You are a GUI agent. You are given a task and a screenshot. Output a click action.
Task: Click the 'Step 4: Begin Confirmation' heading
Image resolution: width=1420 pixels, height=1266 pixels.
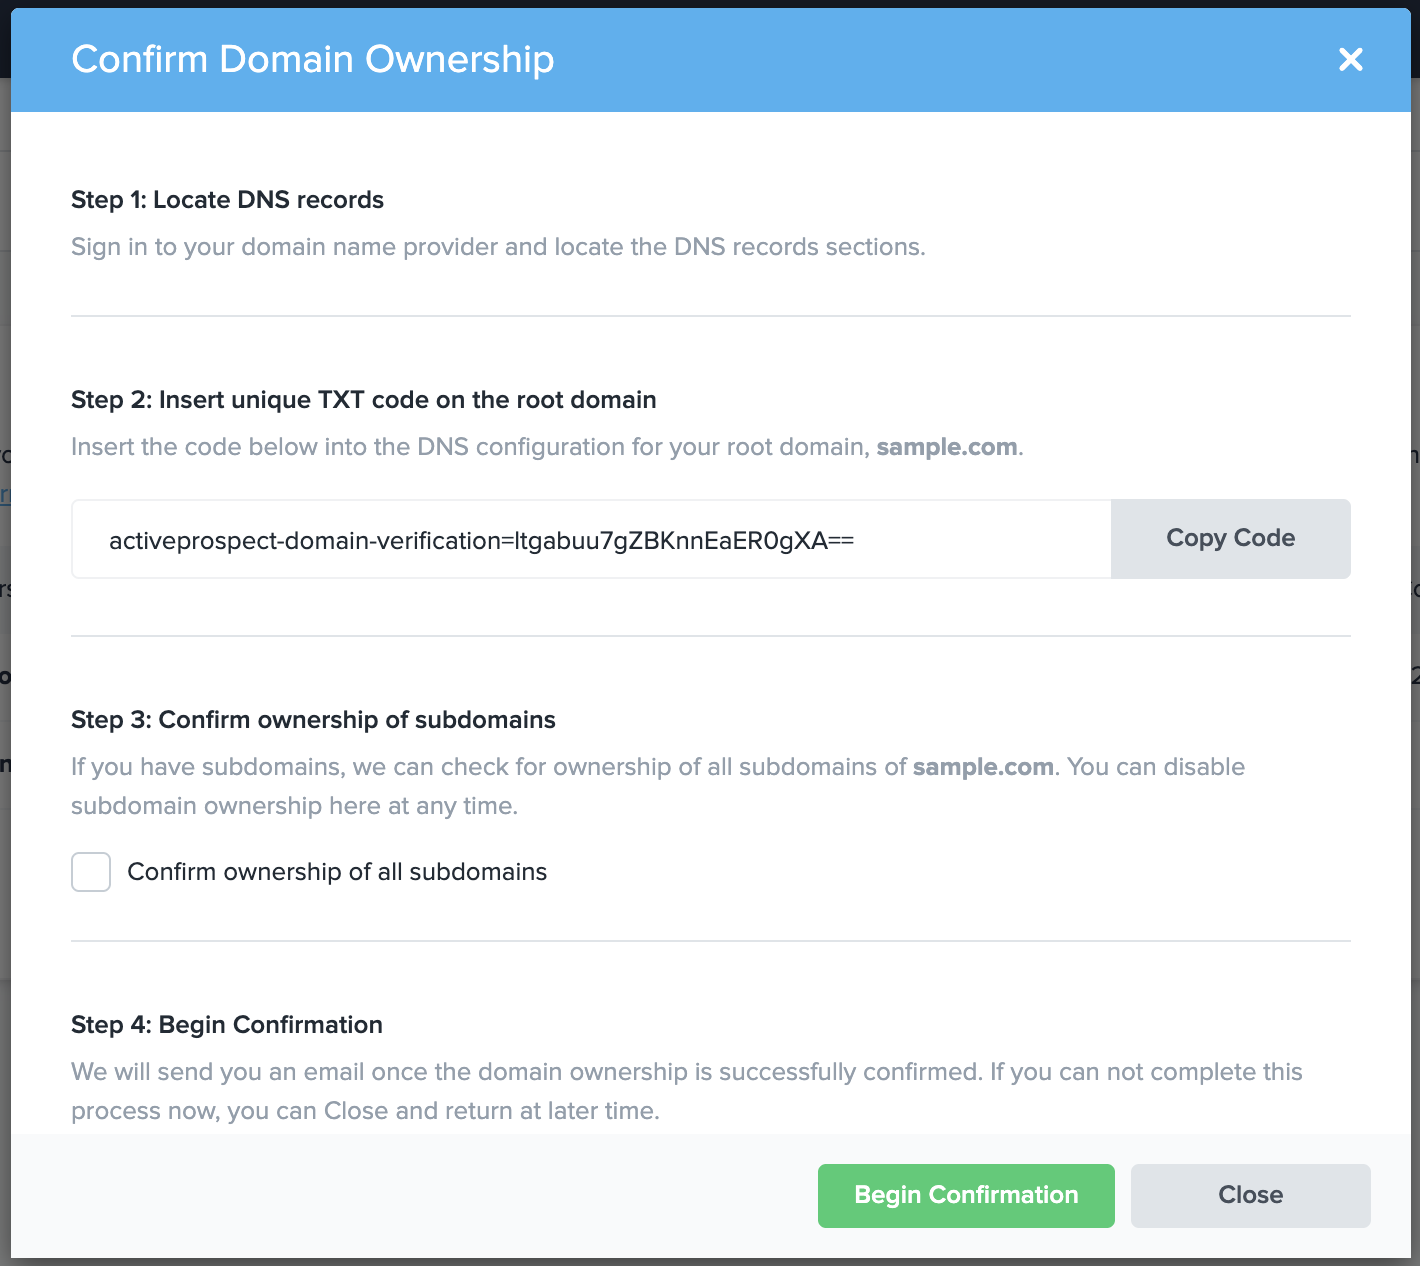tap(227, 1025)
